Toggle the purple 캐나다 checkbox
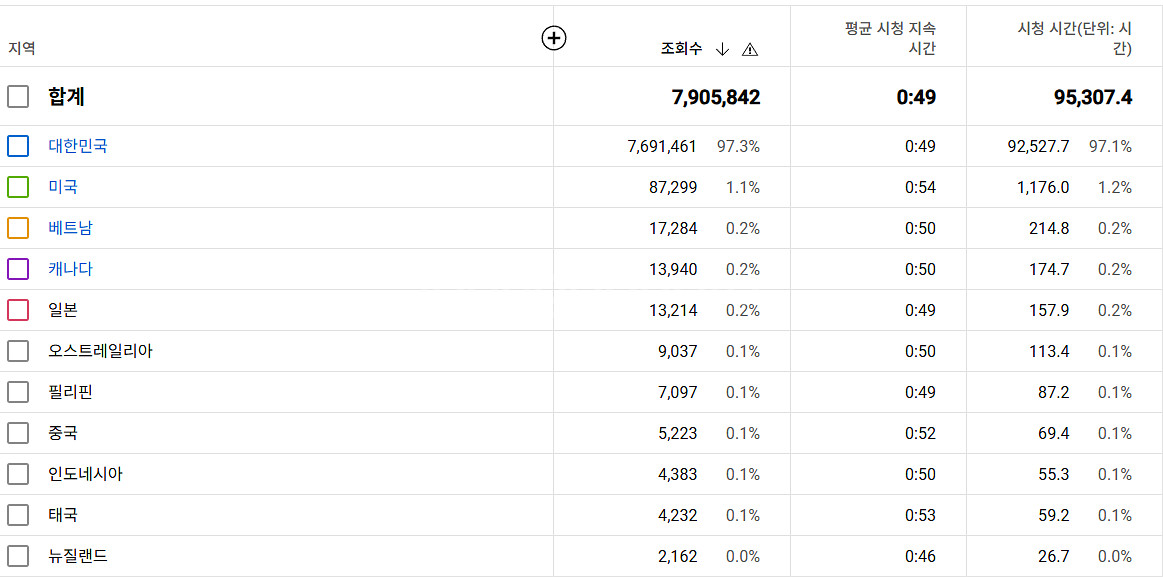This screenshot has width=1163, height=577. pos(18,269)
